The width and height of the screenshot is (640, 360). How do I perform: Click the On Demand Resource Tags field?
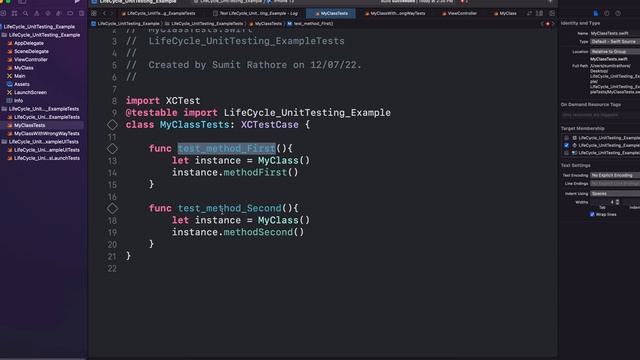600,115
